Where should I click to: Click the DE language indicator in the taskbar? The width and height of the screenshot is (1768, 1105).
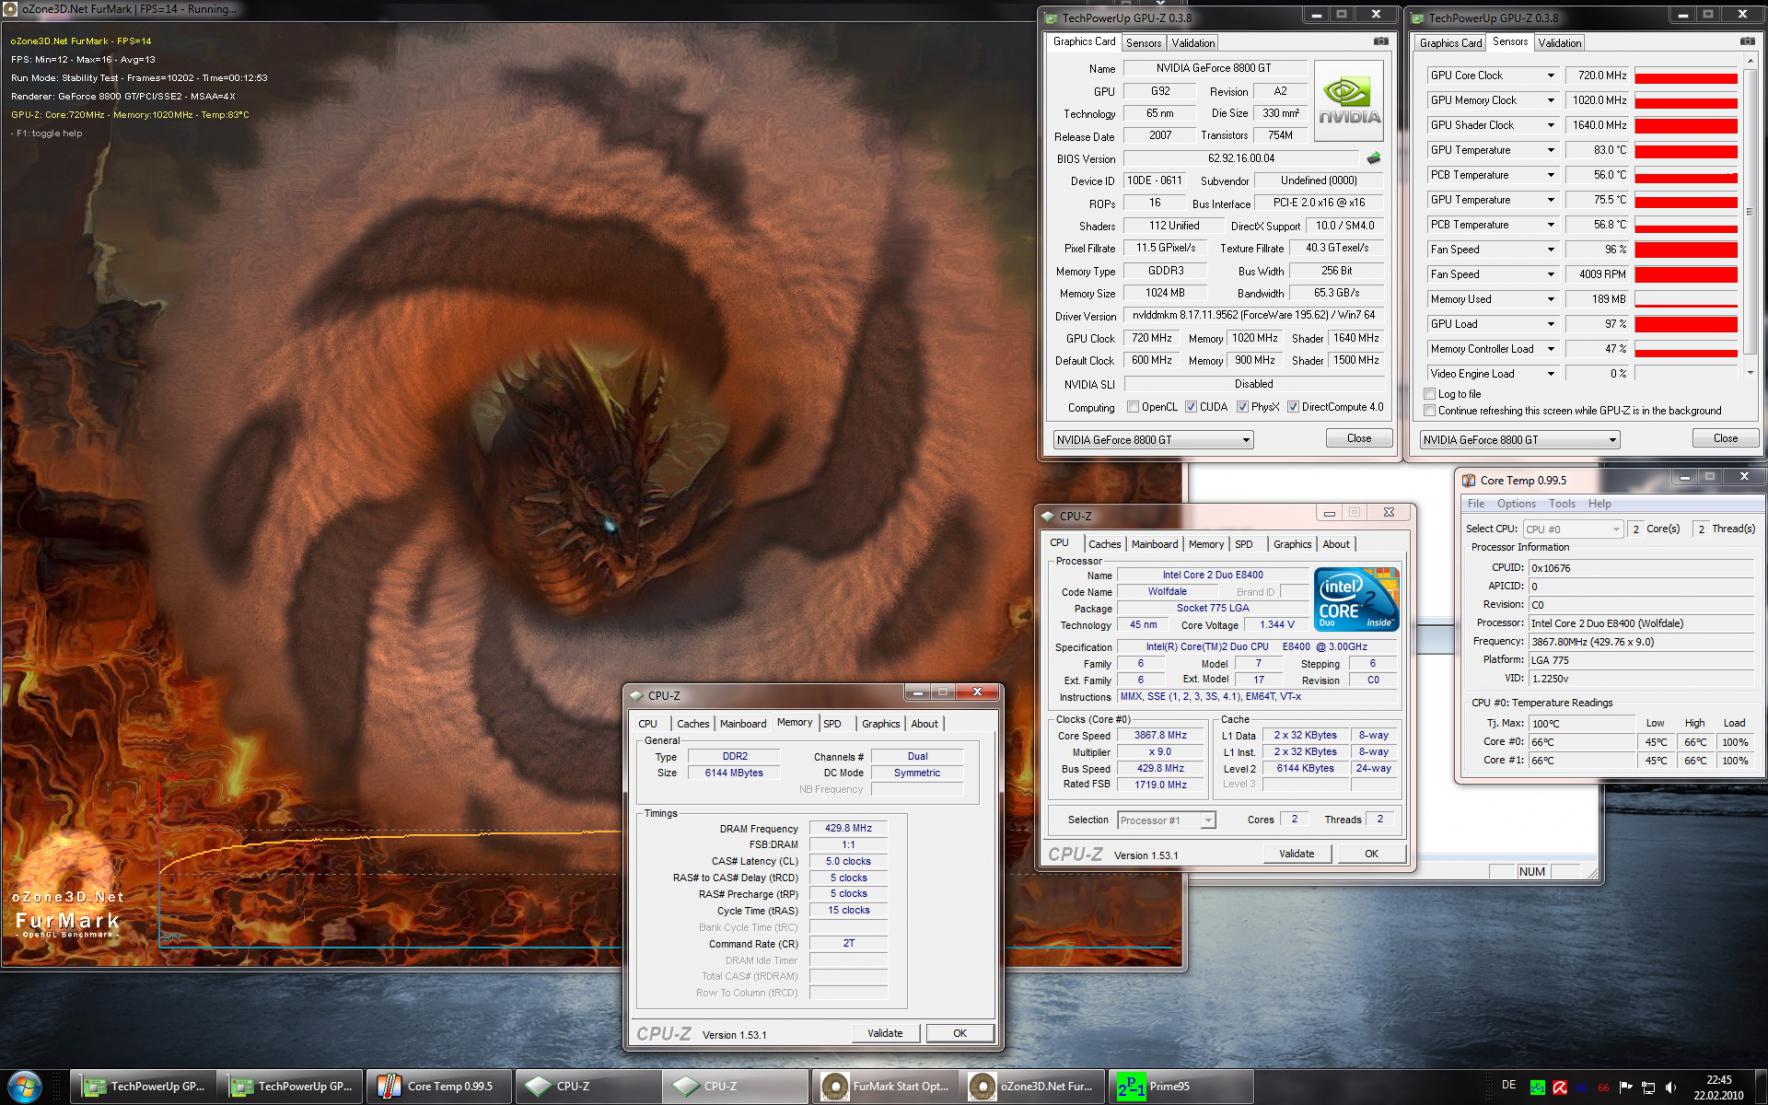pyautogui.click(x=1509, y=1085)
